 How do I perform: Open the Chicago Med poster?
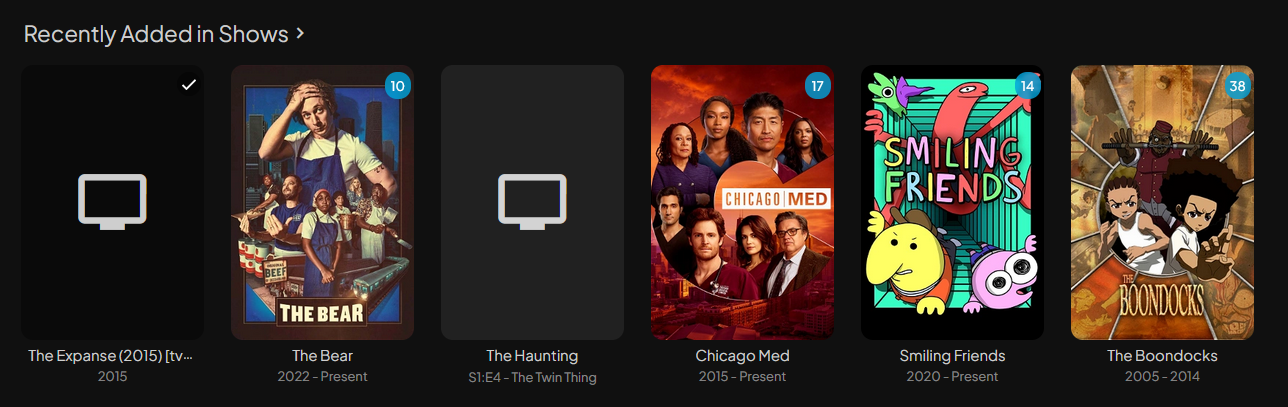point(743,202)
